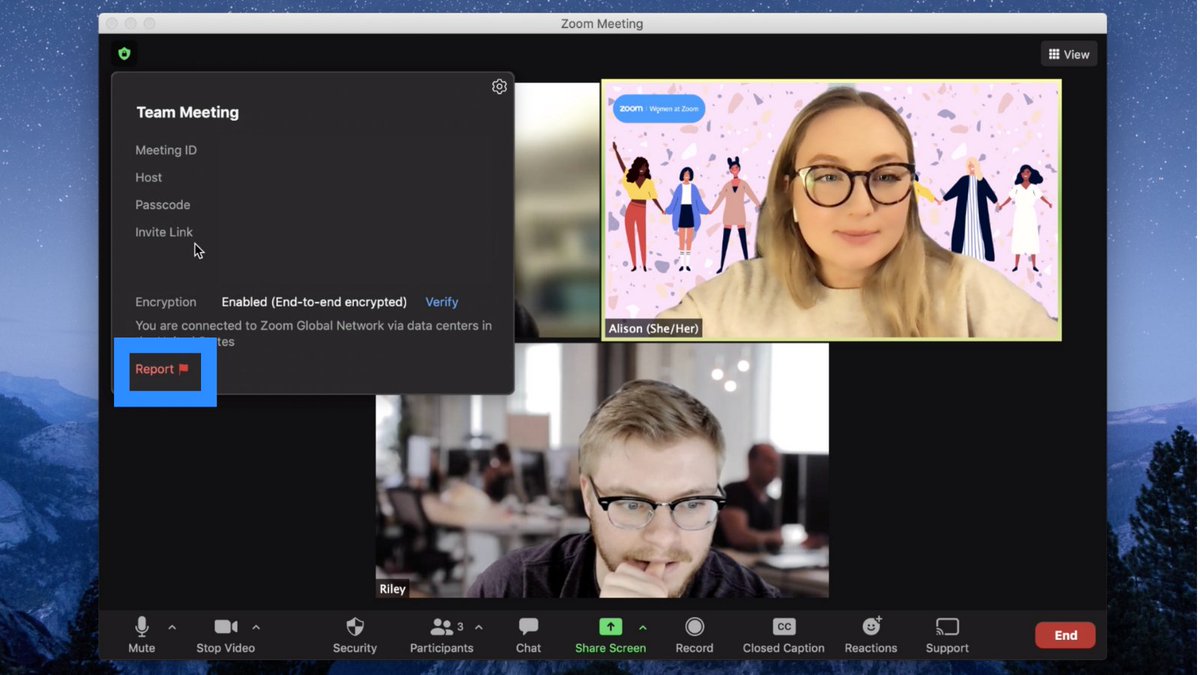Viewport: 1200px width, 675px height.
Task: Open settings gear in meeting info panel
Action: (x=499, y=87)
